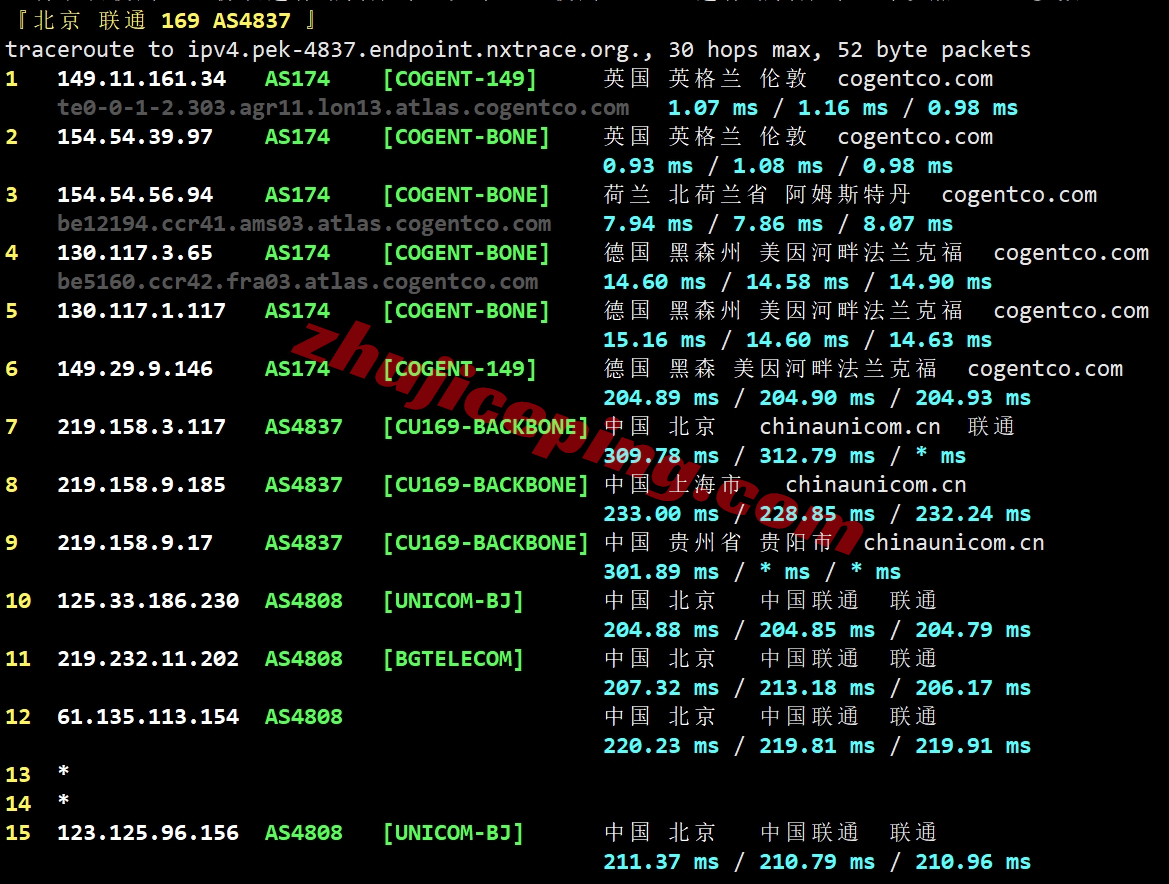Click latency value 312.79 ms
This screenshot has width=1169, height=884.
[817, 456]
